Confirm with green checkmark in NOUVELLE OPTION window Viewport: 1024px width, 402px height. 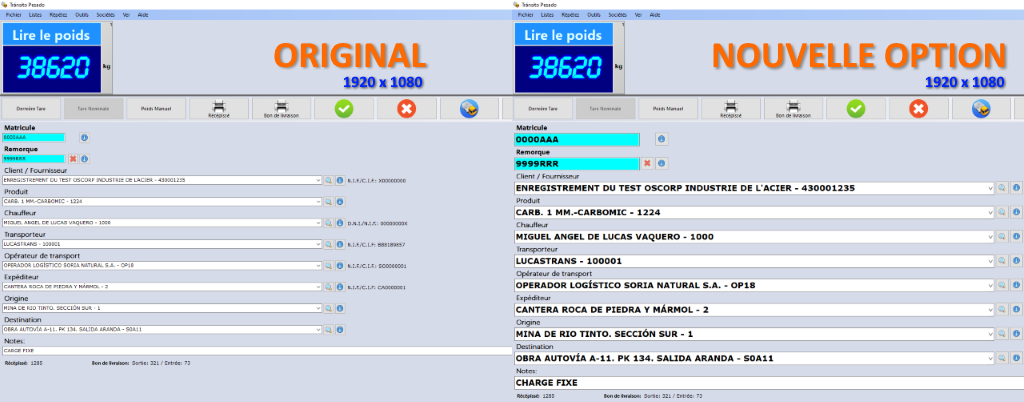pos(856,108)
